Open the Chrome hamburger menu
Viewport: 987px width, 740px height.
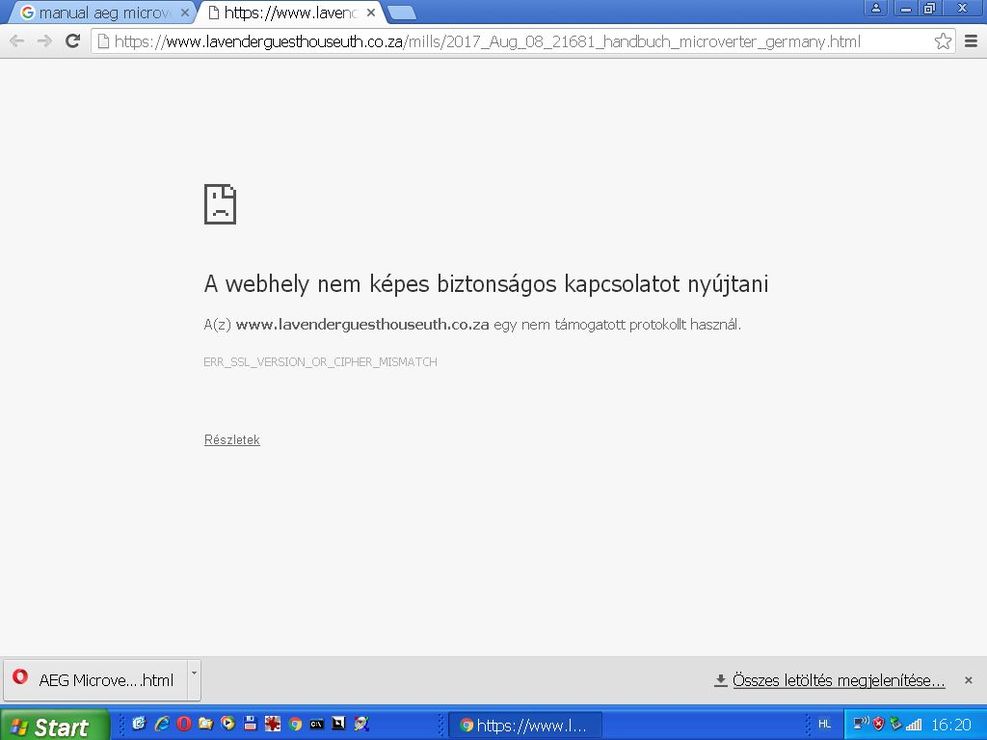971,41
